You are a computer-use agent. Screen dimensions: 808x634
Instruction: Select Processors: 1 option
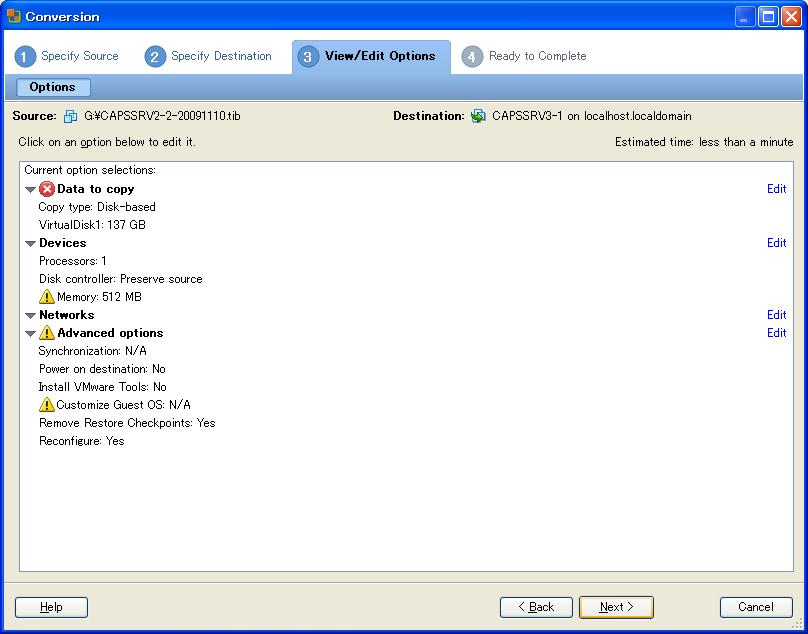point(73,261)
